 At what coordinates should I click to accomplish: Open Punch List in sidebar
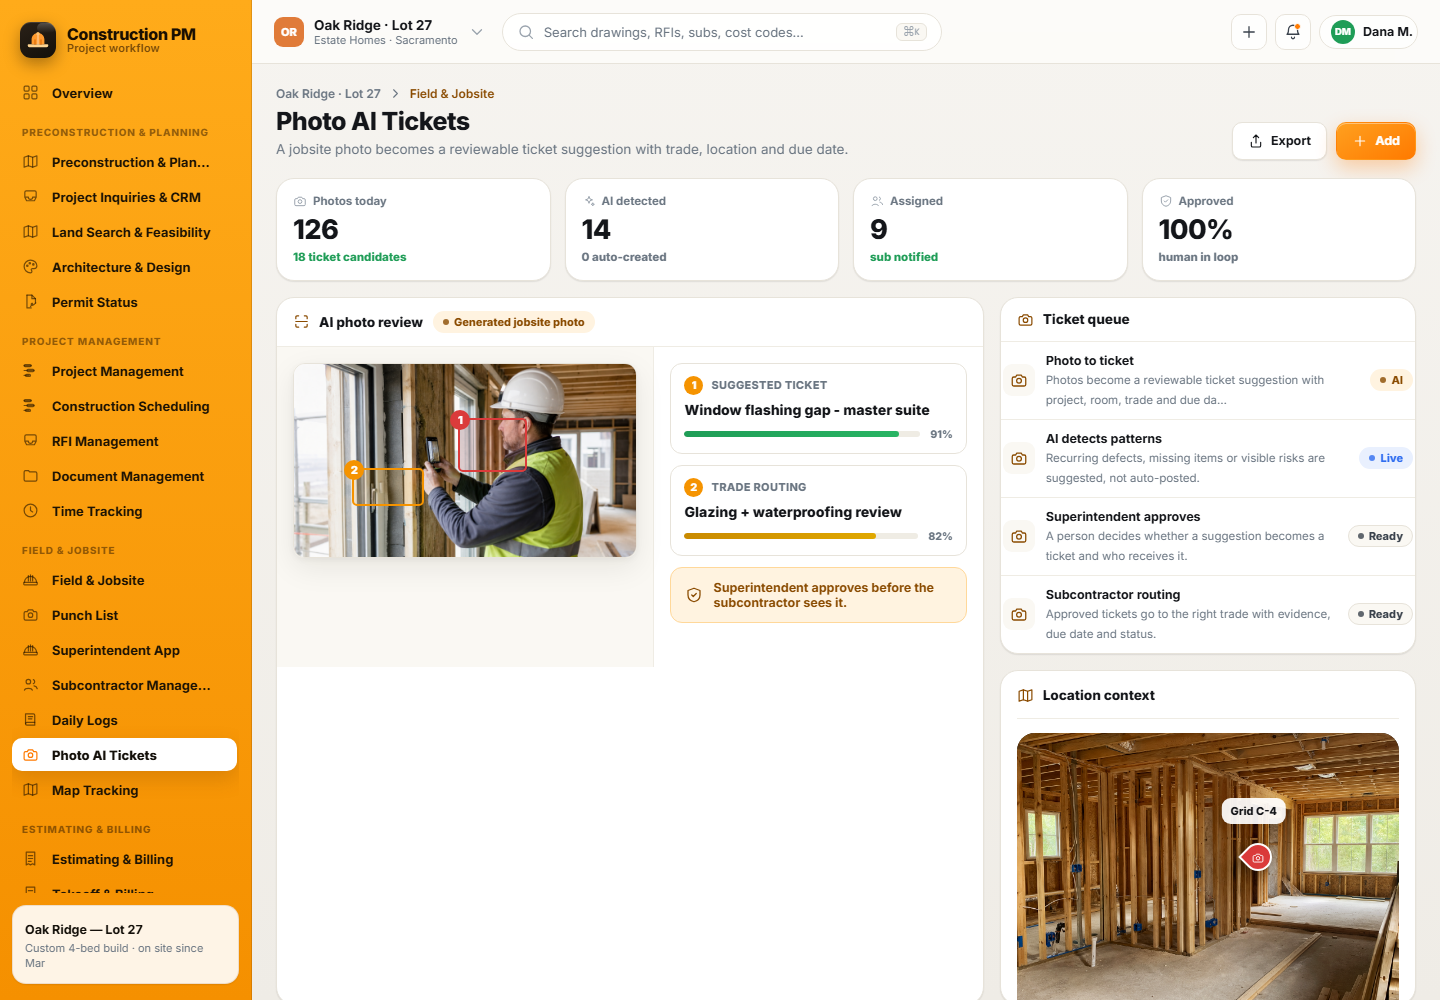tap(124, 615)
